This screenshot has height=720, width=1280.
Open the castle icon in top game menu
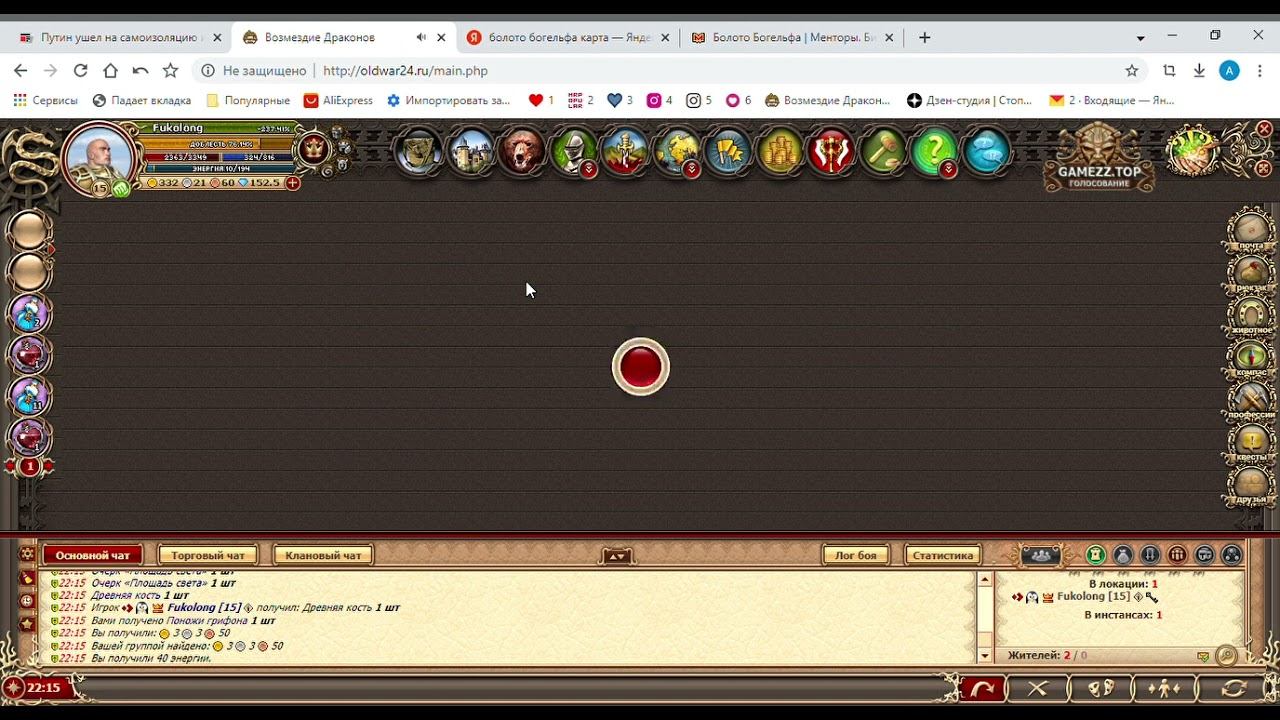(471, 152)
